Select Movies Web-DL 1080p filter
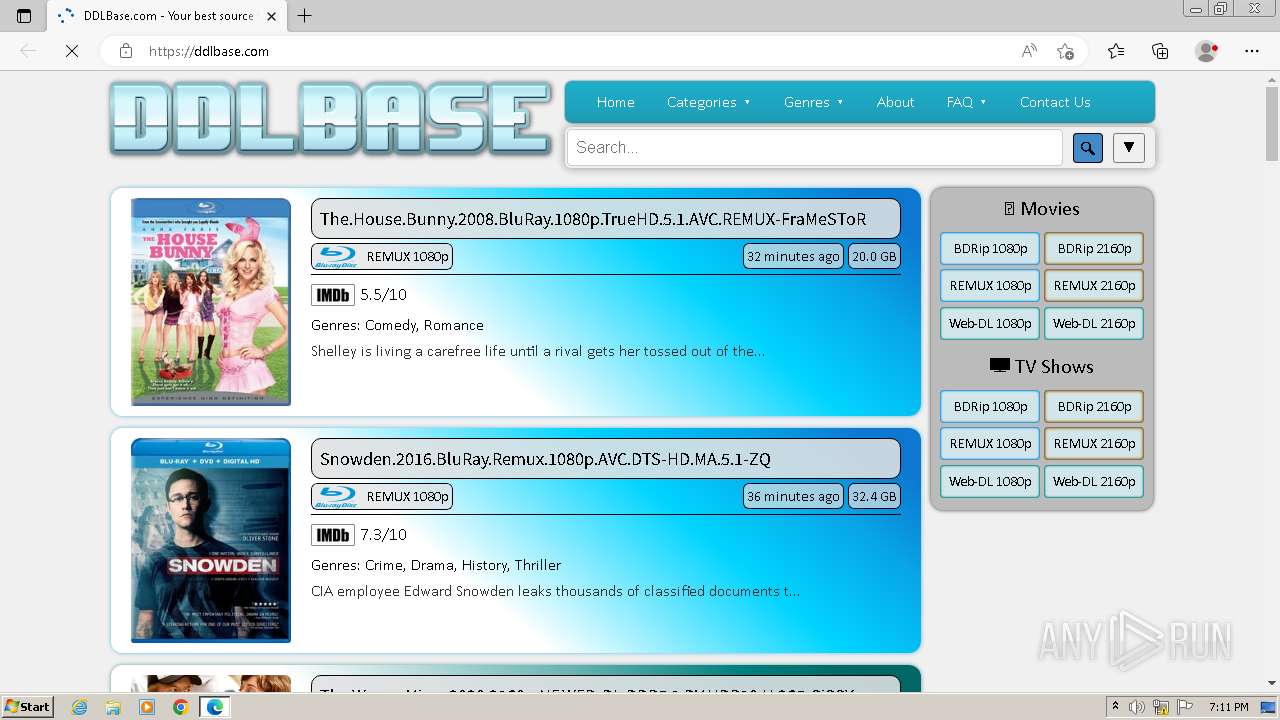The width and height of the screenshot is (1280, 720). (990, 323)
